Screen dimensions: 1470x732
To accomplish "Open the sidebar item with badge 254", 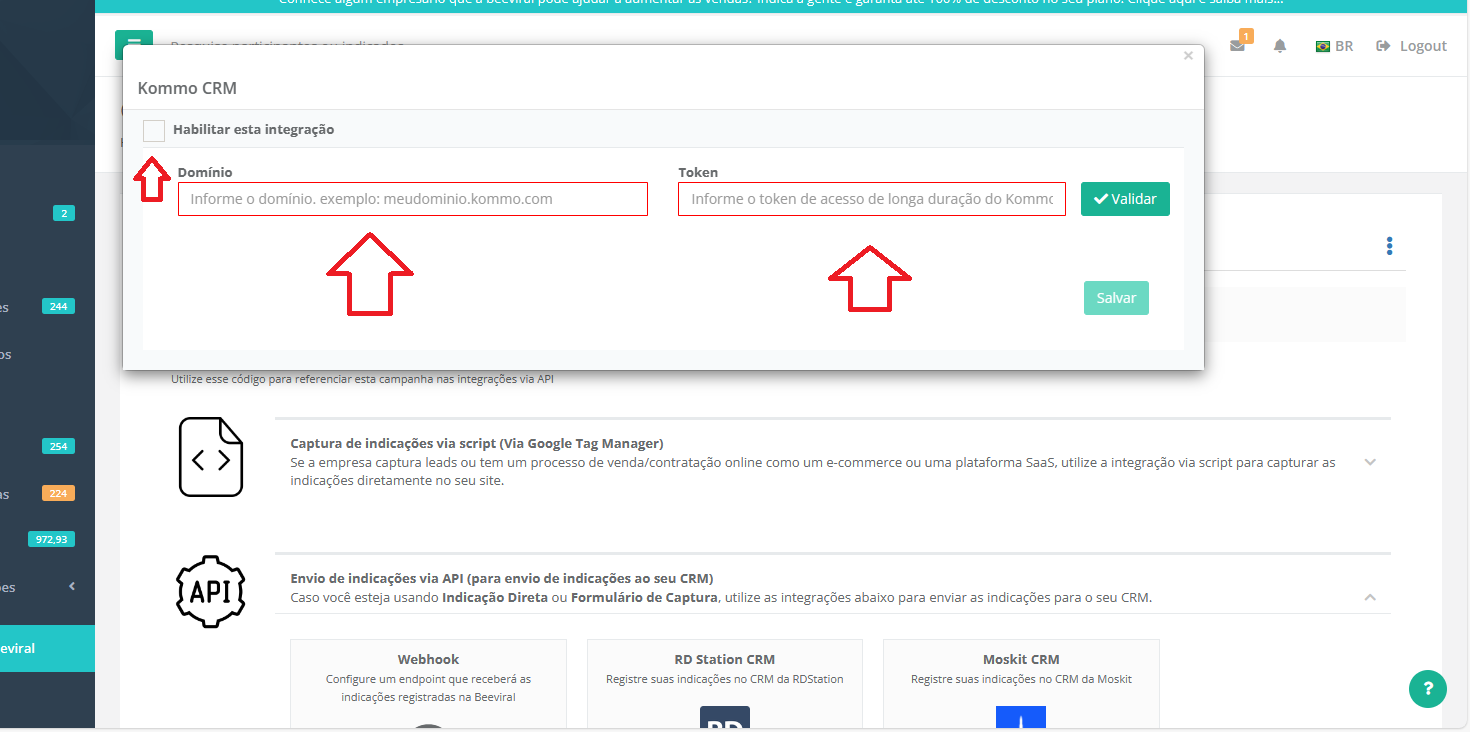I will pos(47,447).
